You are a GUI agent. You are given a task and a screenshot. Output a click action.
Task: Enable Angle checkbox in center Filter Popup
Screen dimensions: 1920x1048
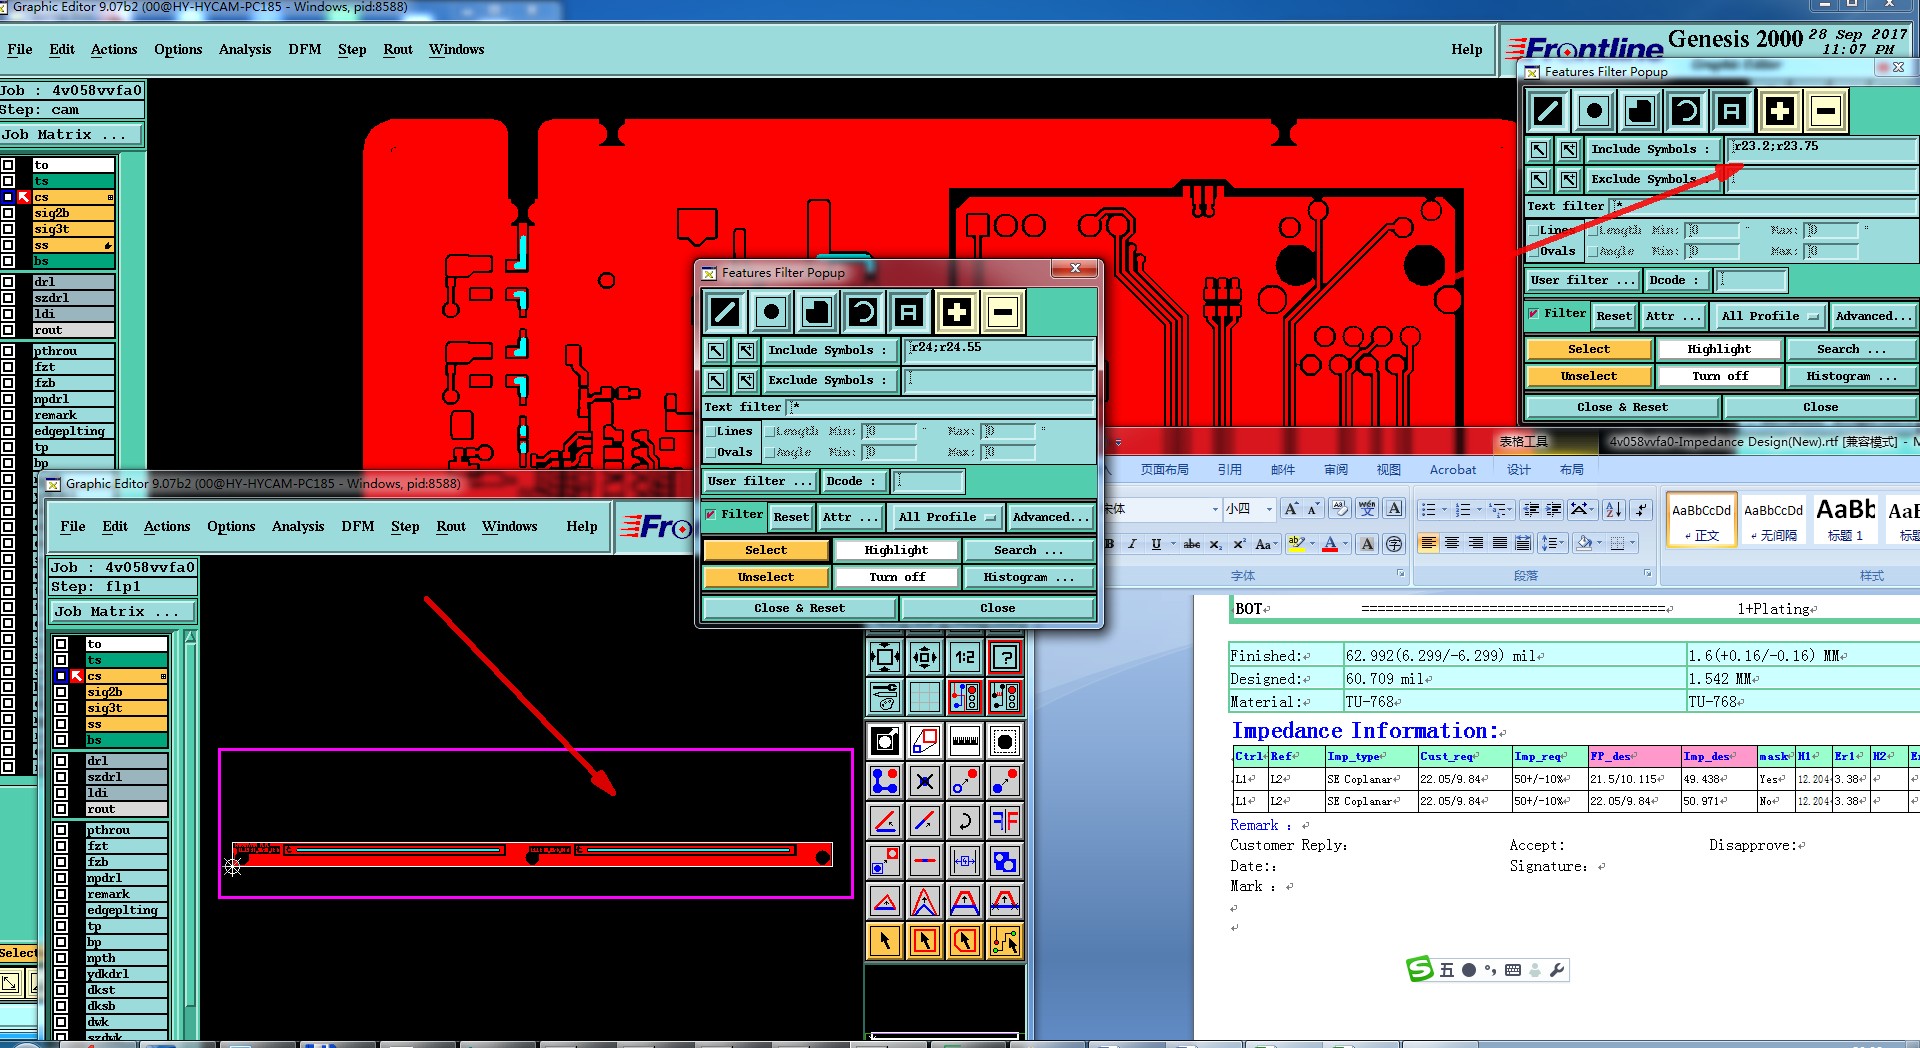770,452
